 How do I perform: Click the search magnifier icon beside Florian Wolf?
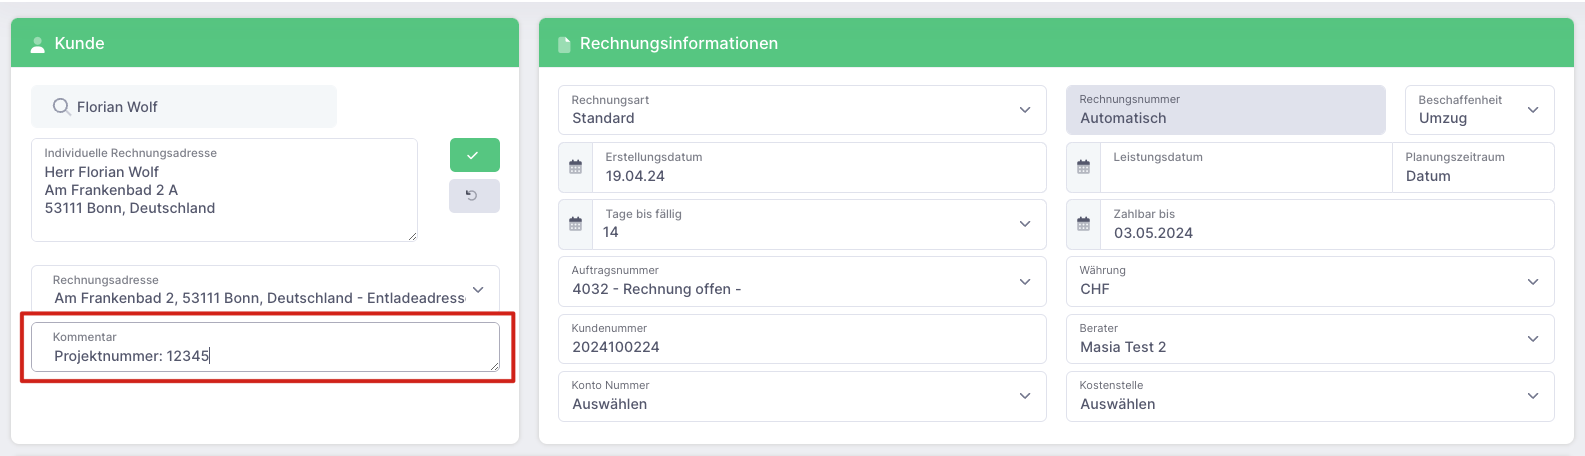pyautogui.click(x=61, y=107)
